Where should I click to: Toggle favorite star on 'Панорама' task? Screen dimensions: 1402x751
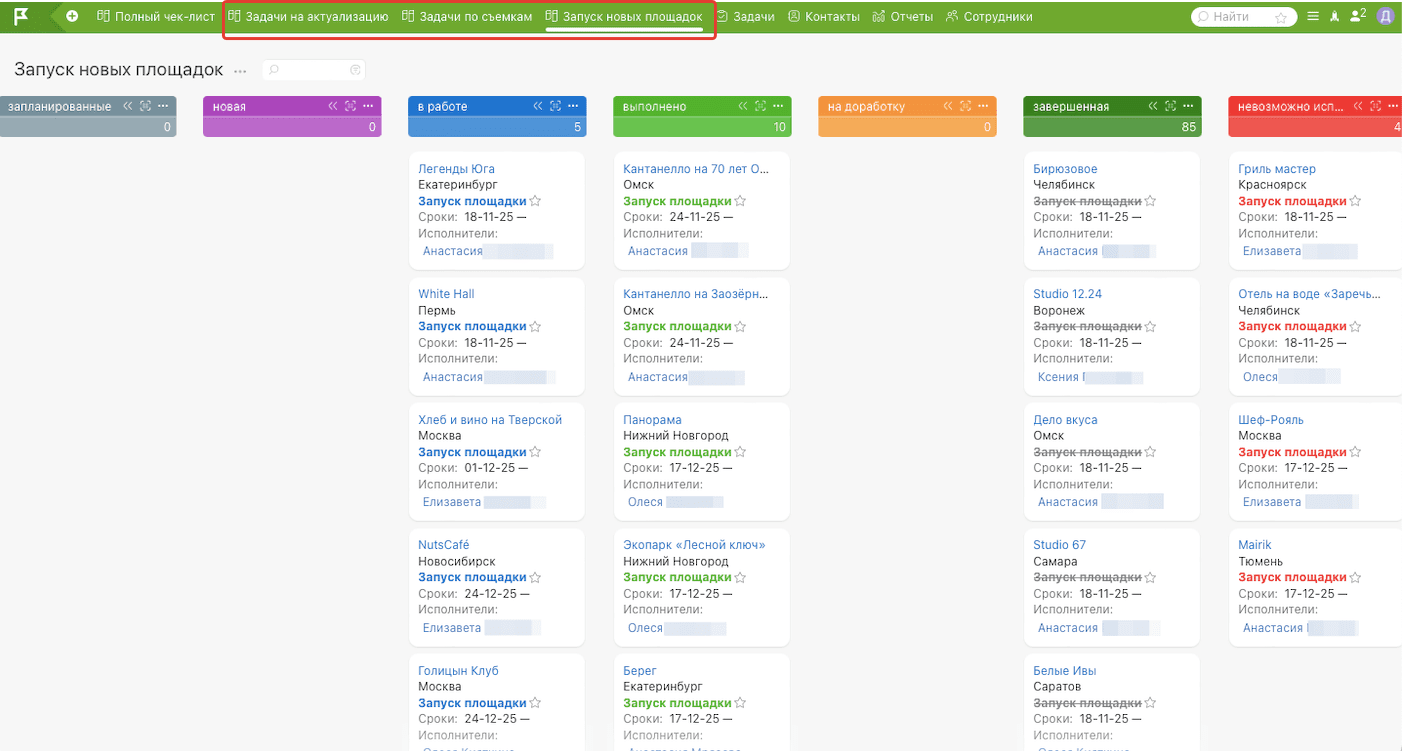pos(740,452)
